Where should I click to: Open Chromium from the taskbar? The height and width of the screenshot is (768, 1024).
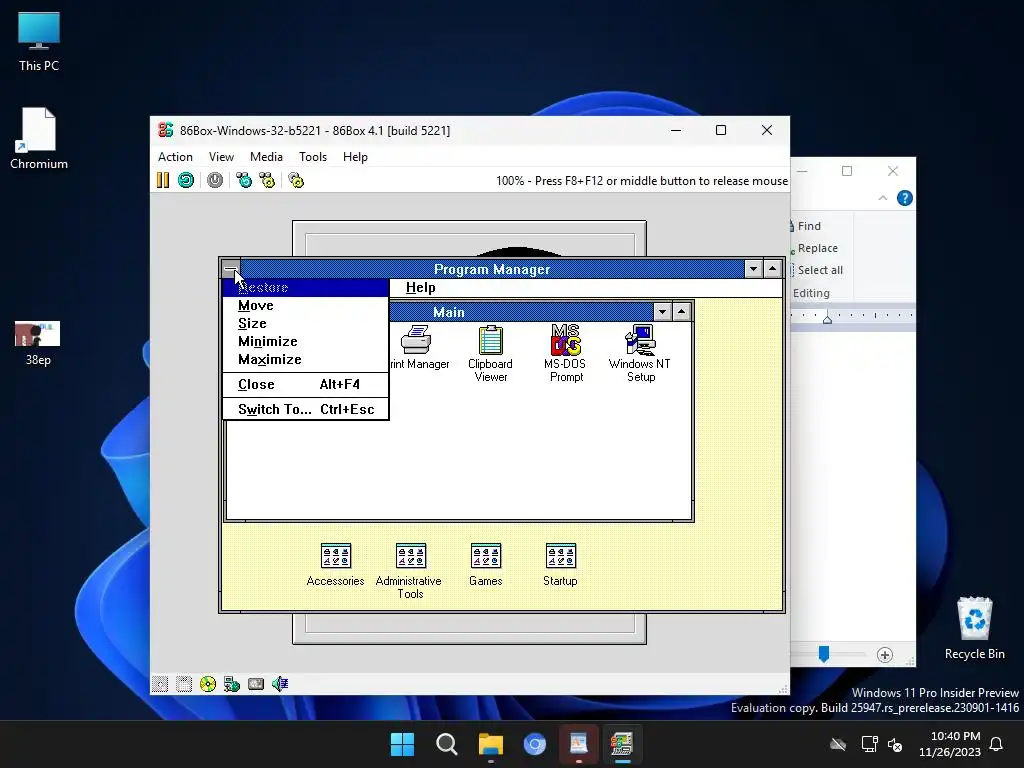point(535,744)
